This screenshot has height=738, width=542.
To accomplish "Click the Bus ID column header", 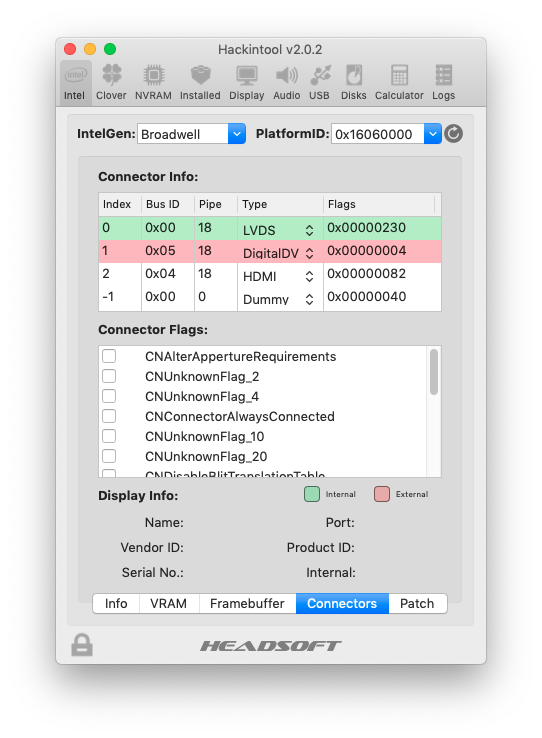I will pos(168,204).
